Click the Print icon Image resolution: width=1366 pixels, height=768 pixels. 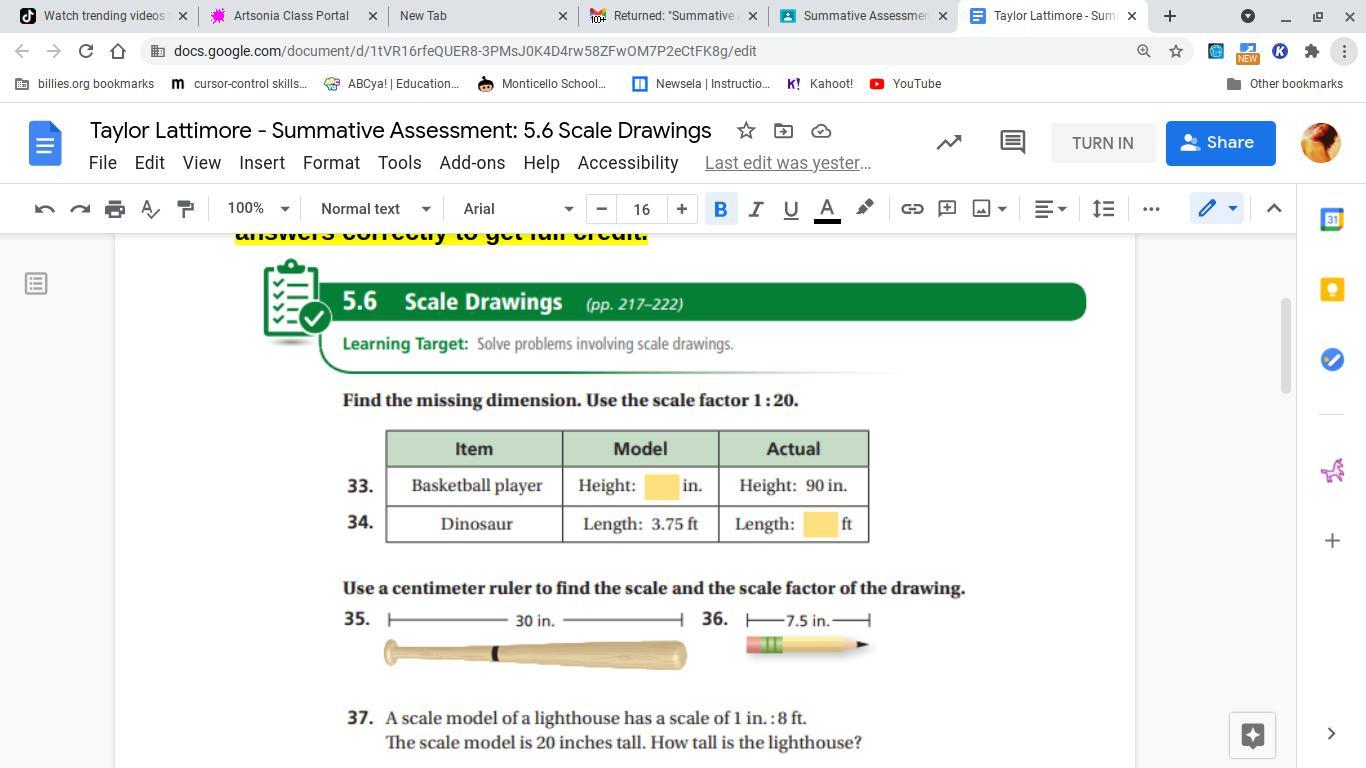115,209
